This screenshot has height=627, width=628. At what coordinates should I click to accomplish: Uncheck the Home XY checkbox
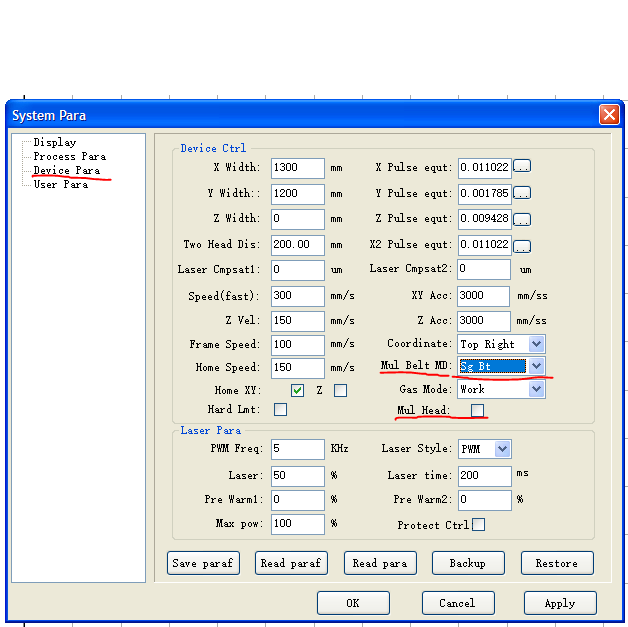tap(297, 390)
